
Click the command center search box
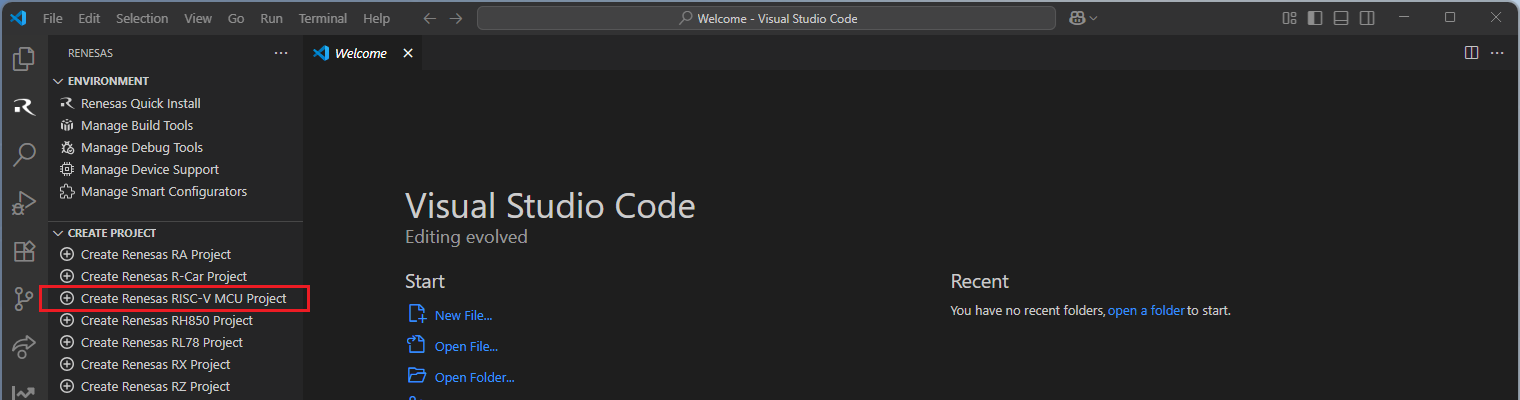767,18
